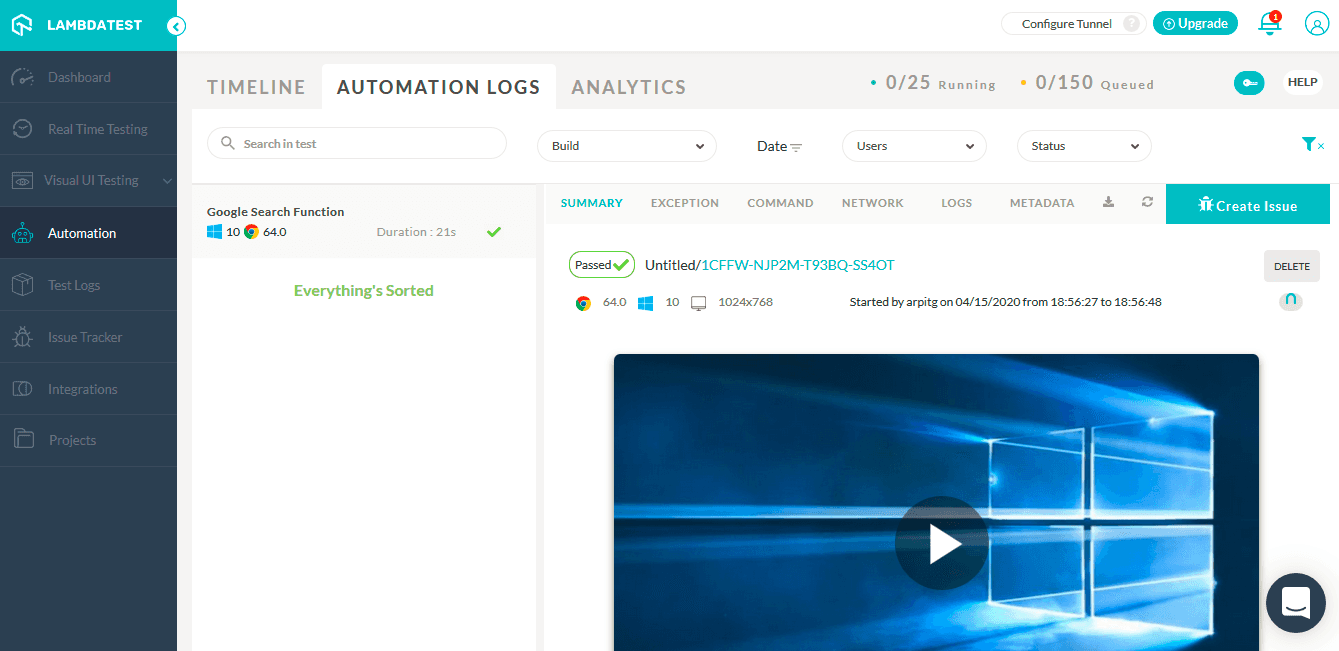Click the Passed status badge
The height and width of the screenshot is (651, 1339).
coord(602,265)
